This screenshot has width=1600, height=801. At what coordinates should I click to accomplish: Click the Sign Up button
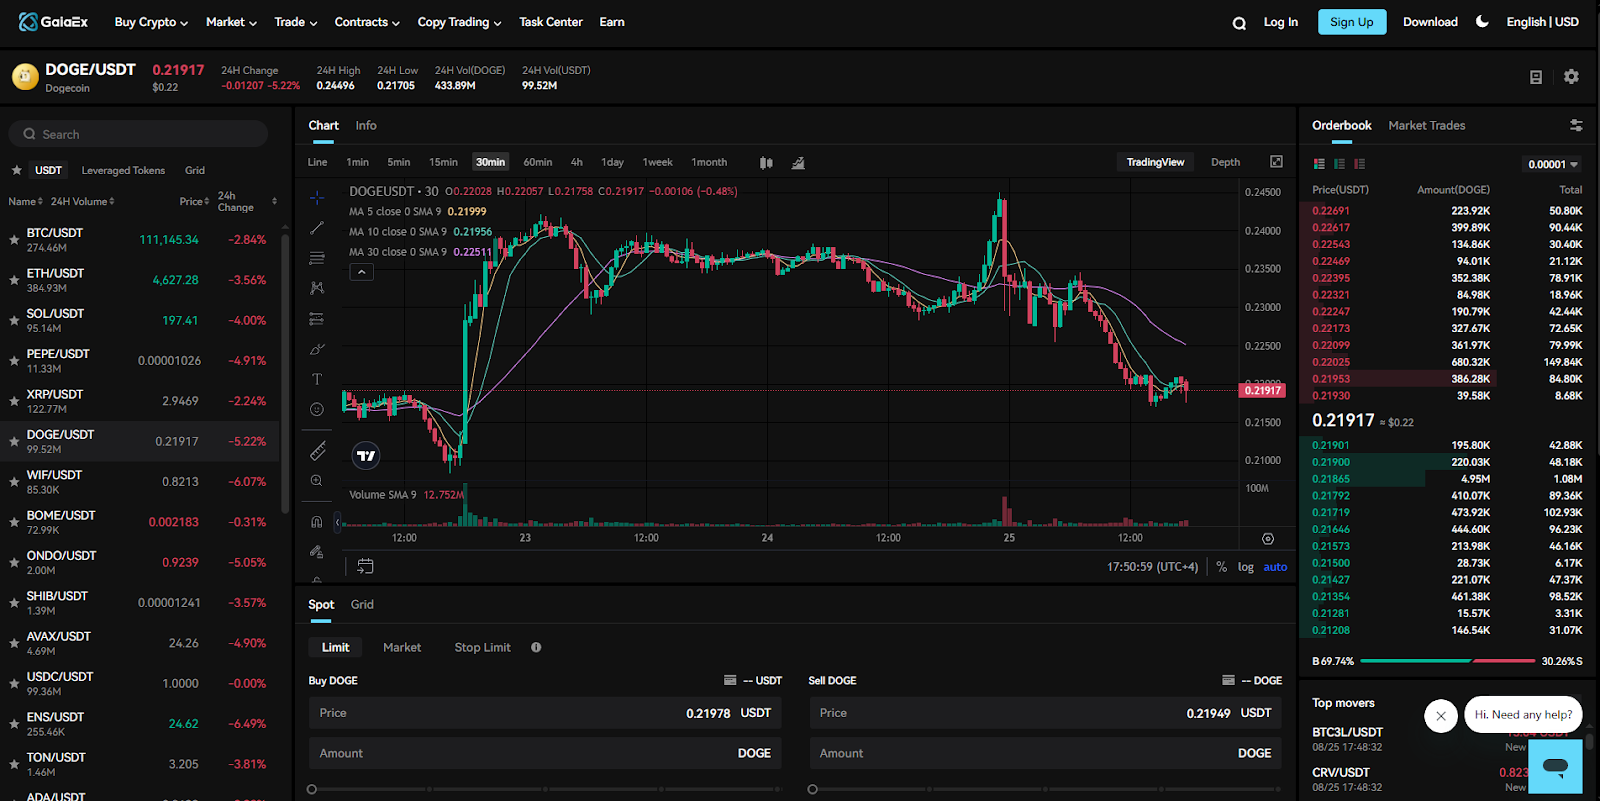coord(1351,22)
